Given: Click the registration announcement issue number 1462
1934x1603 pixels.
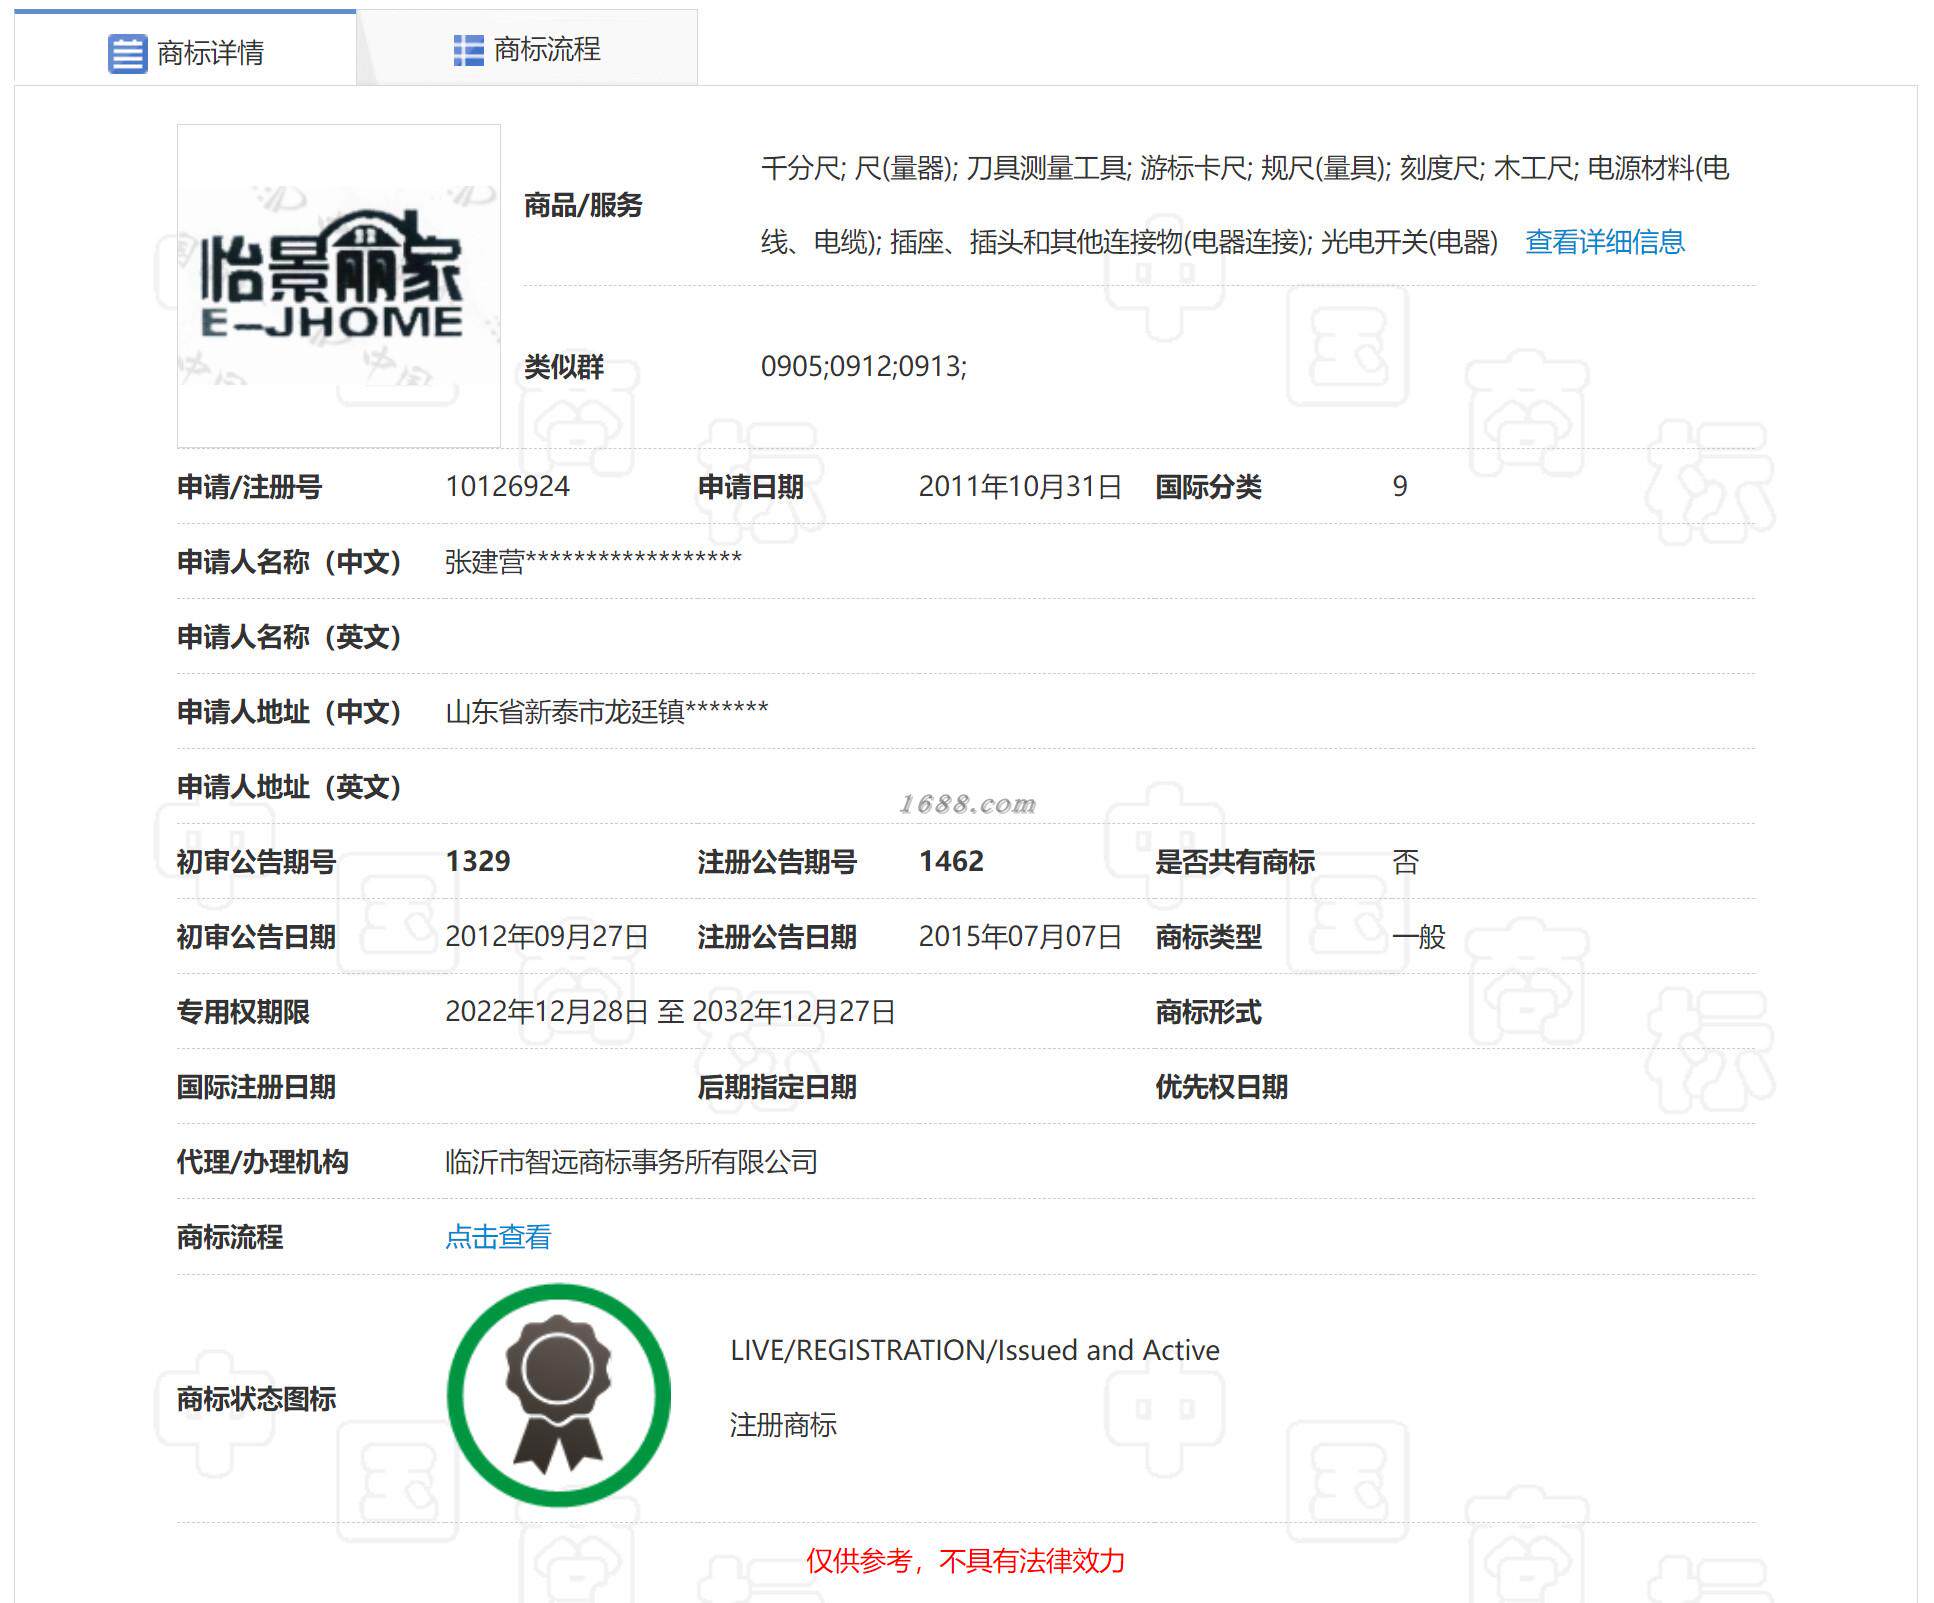Looking at the screenshot, I should click(951, 861).
